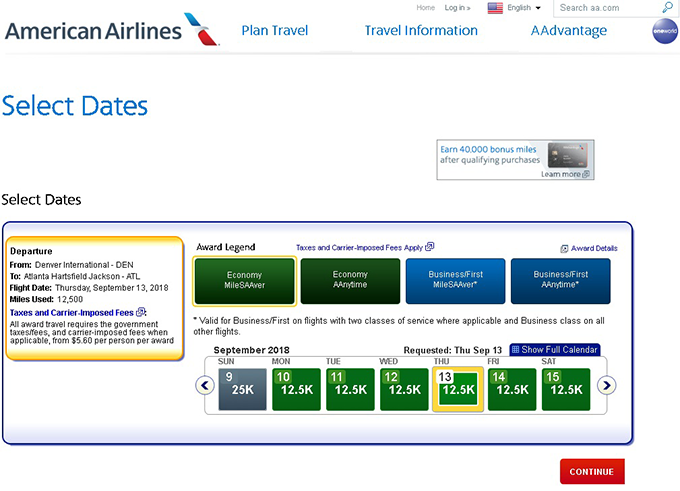Open the AAdvantage menu
Viewport: 680px width, 491px height.
tap(569, 31)
